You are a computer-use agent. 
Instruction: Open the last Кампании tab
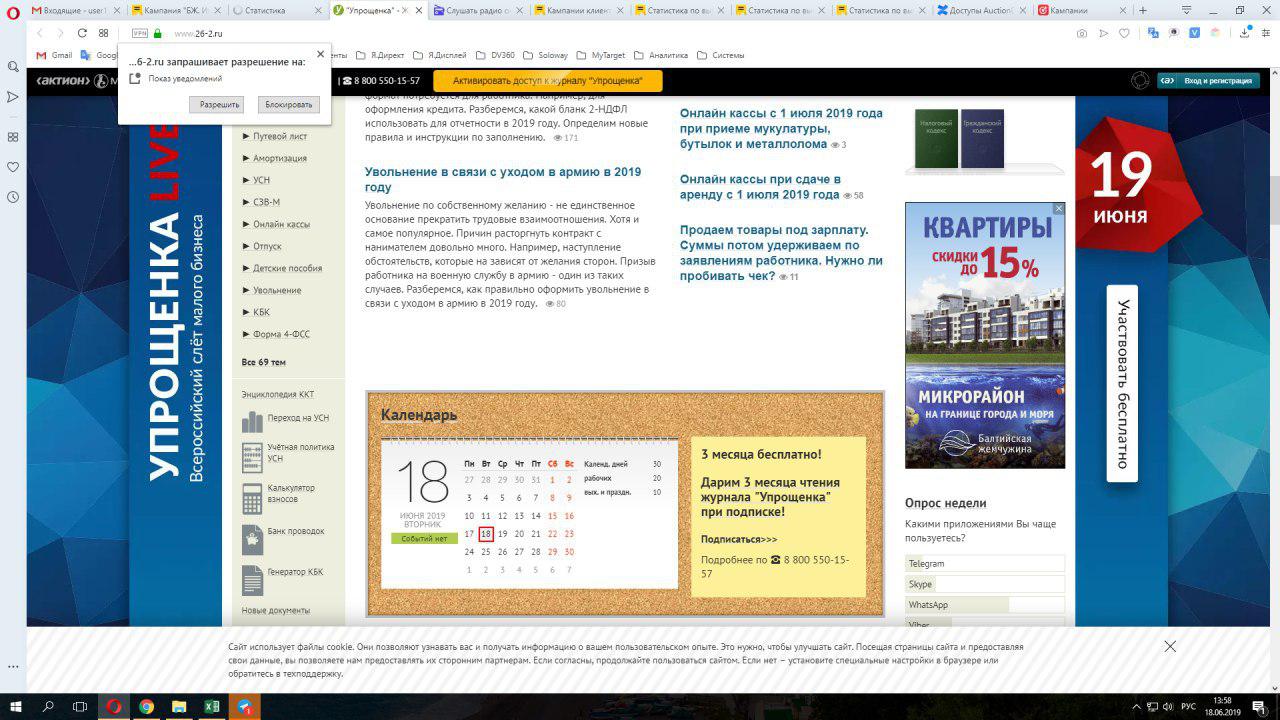(x=1083, y=10)
